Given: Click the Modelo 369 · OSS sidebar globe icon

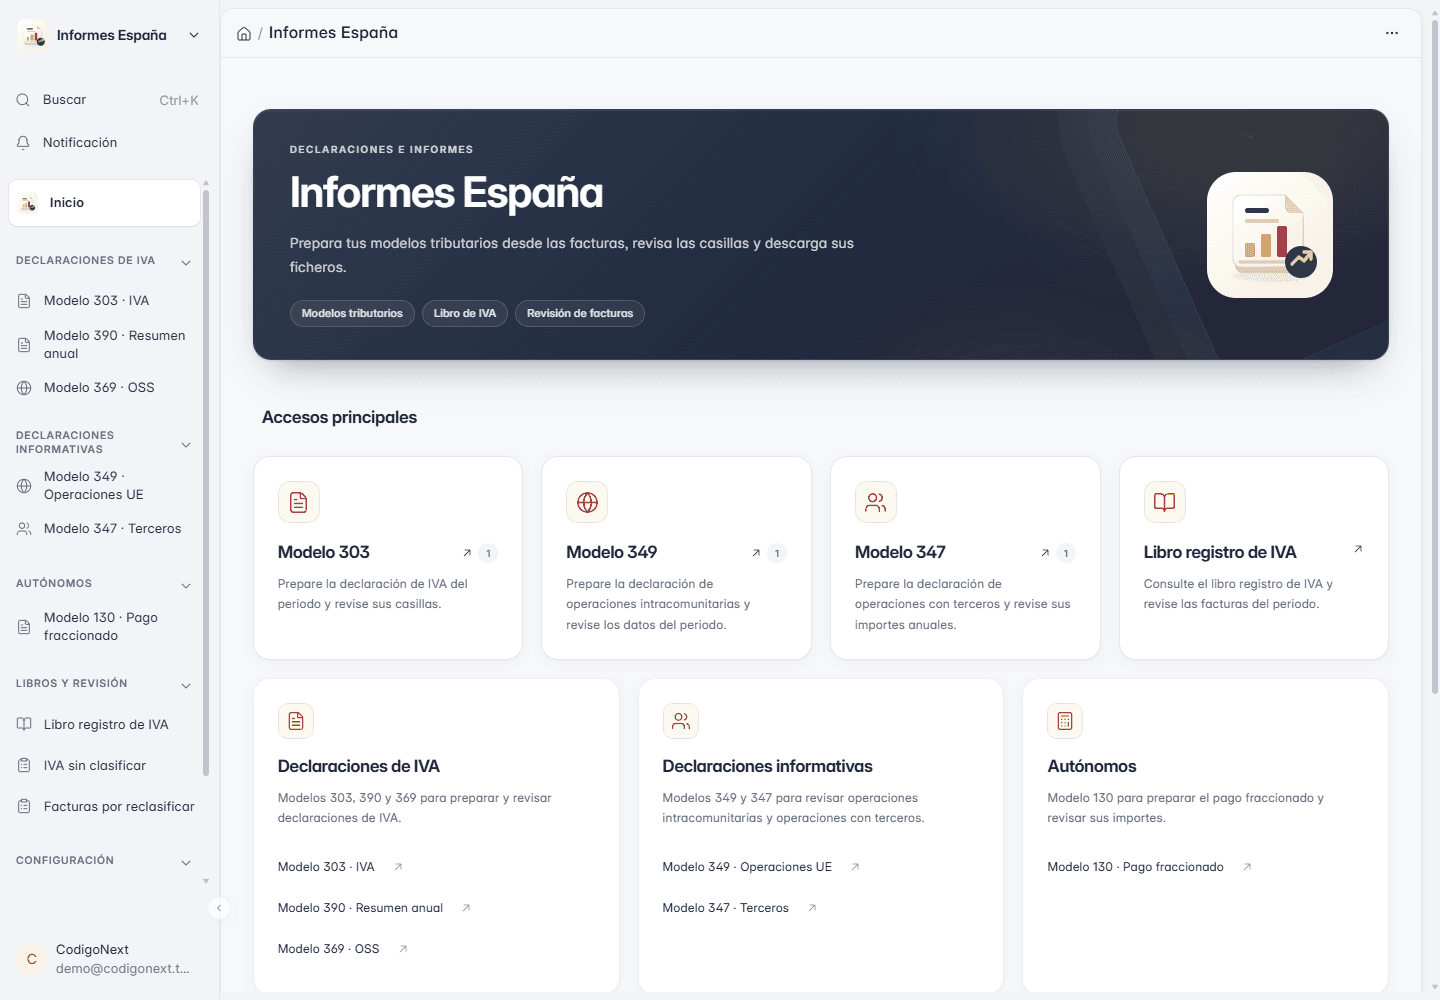Looking at the screenshot, I should 24,388.
